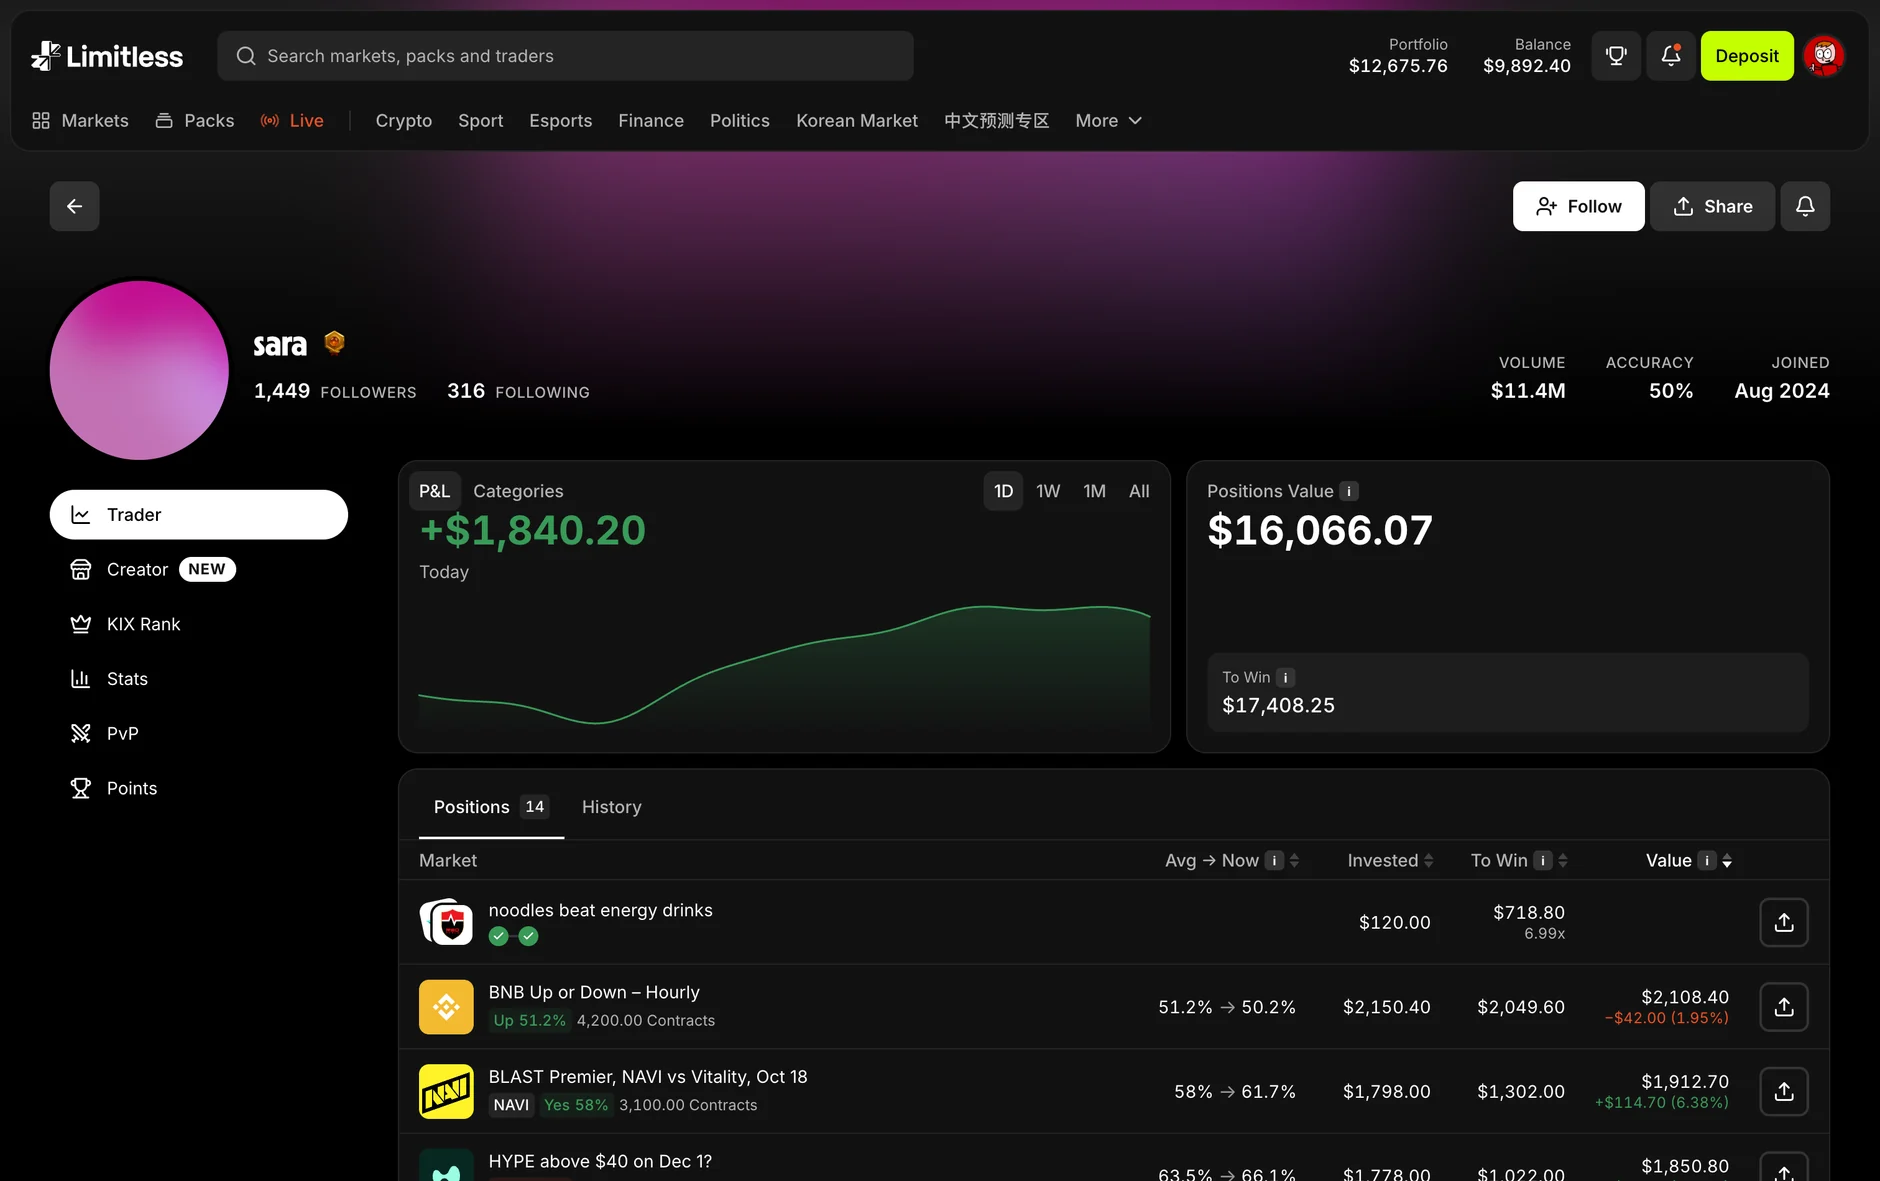Open the Positions tab
The height and width of the screenshot is (1181, 1880).
pyautogui.click(x=491, y=807)
